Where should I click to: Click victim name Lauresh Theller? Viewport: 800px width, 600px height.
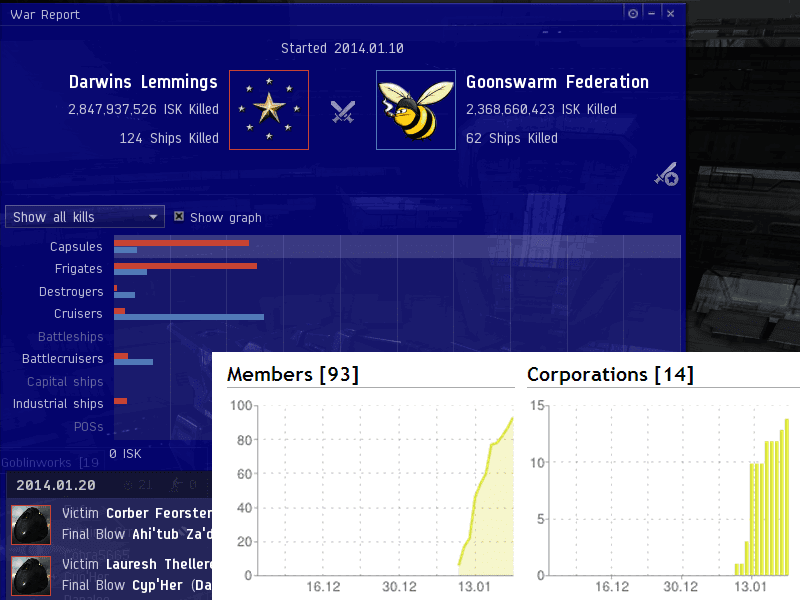tap(159, 564)
